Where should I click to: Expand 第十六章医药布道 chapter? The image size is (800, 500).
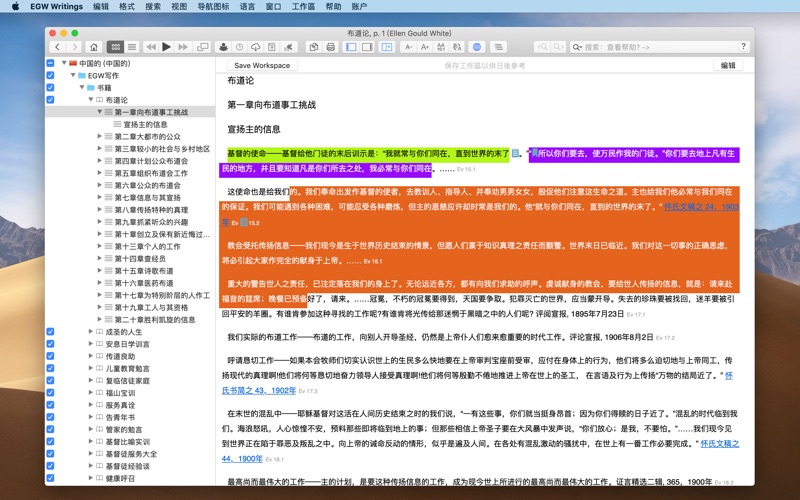[100, 283]
